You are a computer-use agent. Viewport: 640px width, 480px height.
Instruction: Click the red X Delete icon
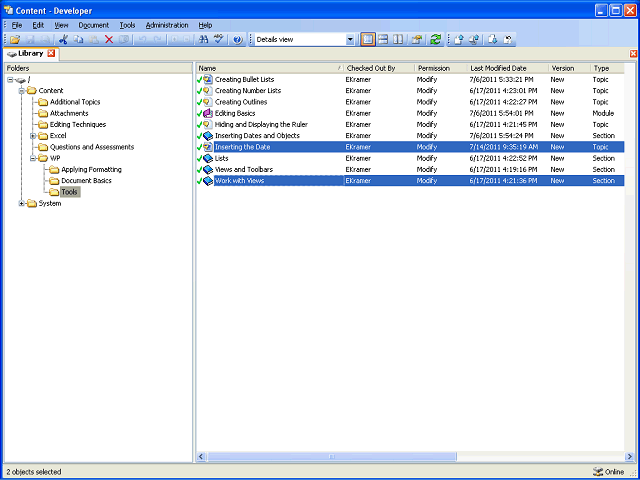tap(109, 40)
